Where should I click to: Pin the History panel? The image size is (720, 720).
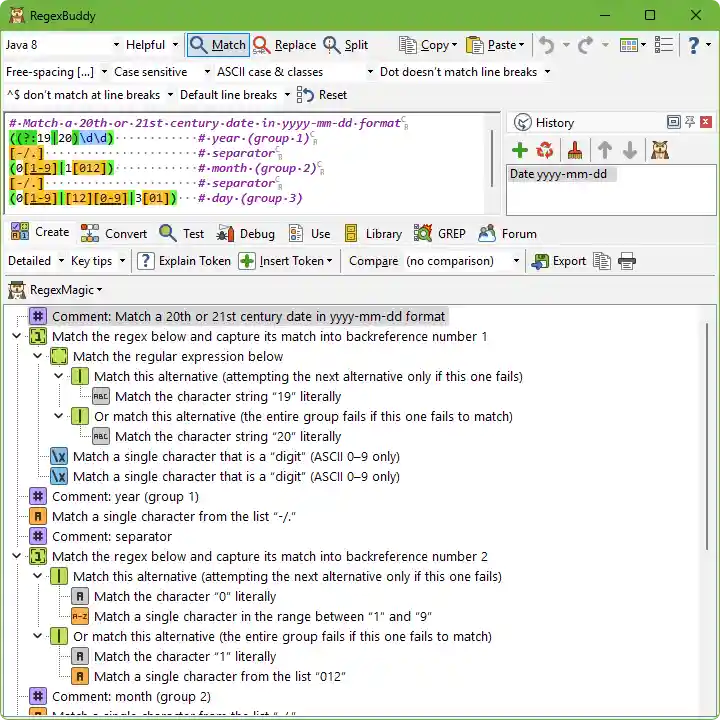coord(690,122)
